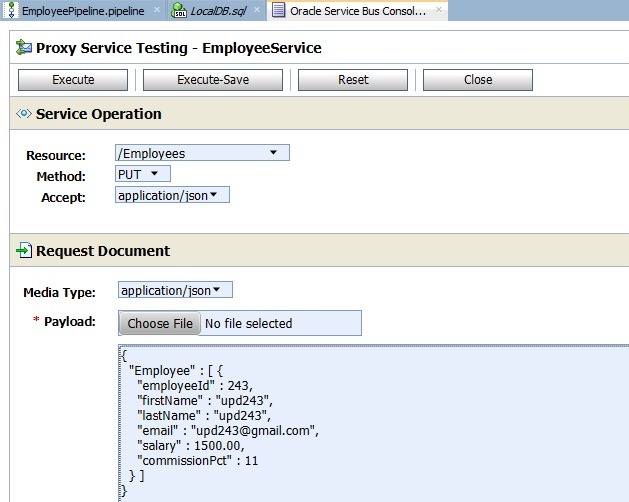Click Choose File for the payload
The height and width of the screenshot is (502, 629).
160,323
